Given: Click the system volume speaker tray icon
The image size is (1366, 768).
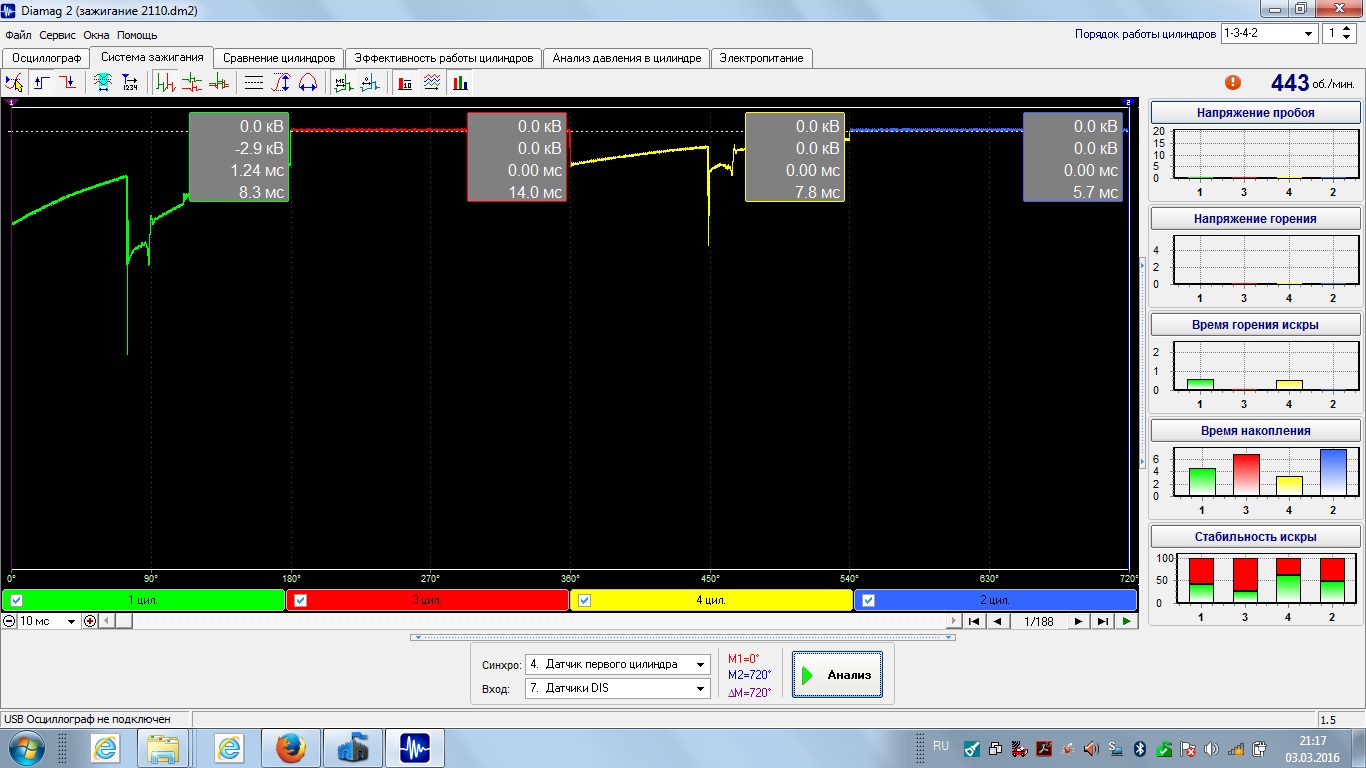Looking at the screenshot, I should click(x=1212, y=748).
